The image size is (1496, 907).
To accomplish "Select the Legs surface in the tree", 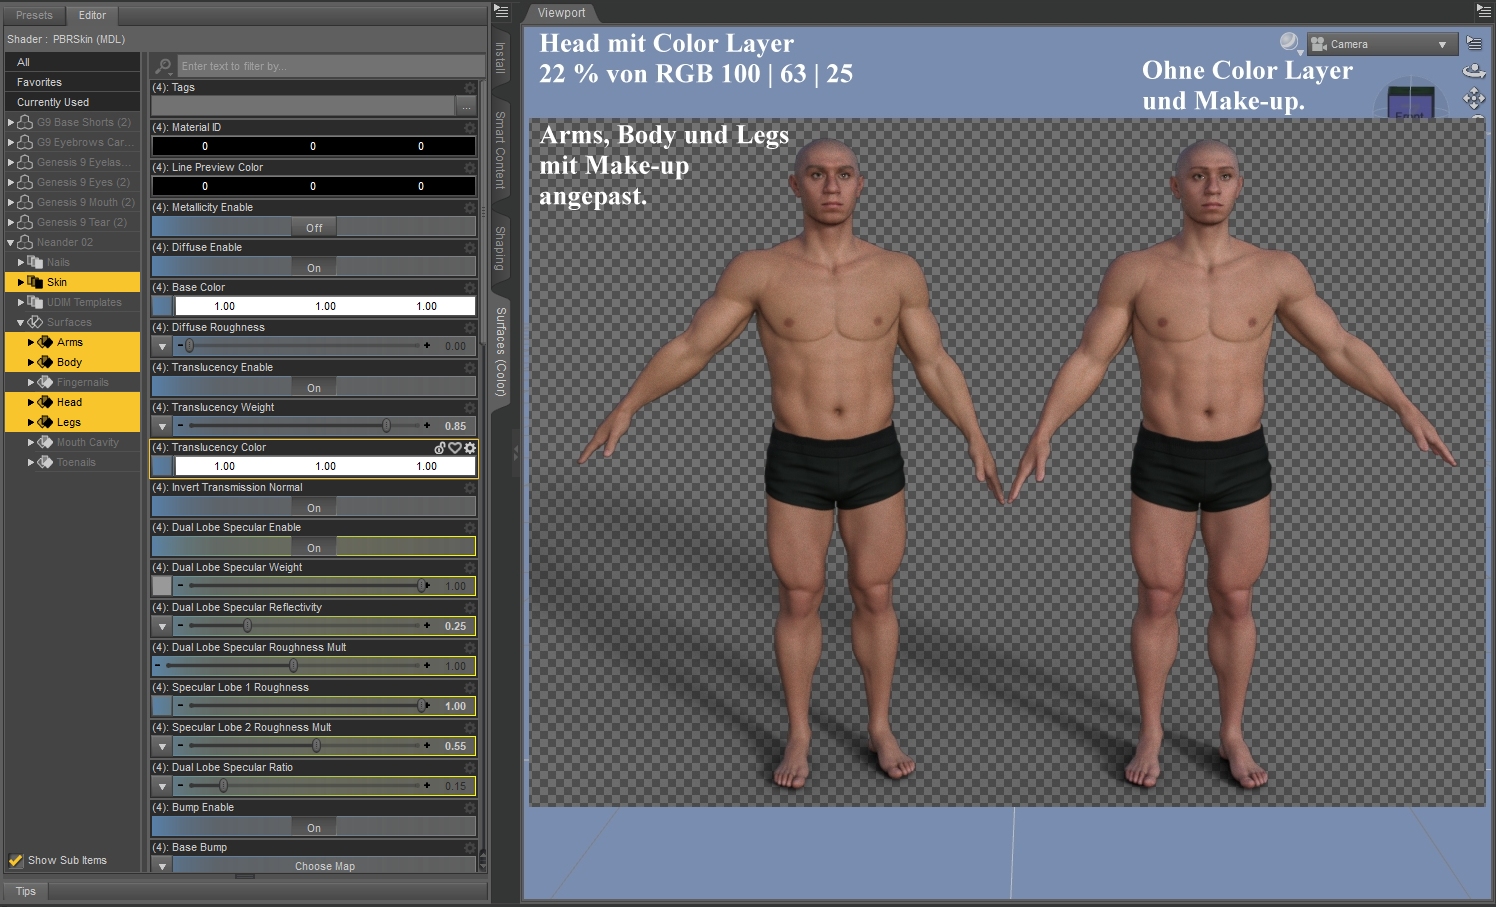I will (72, 422).
